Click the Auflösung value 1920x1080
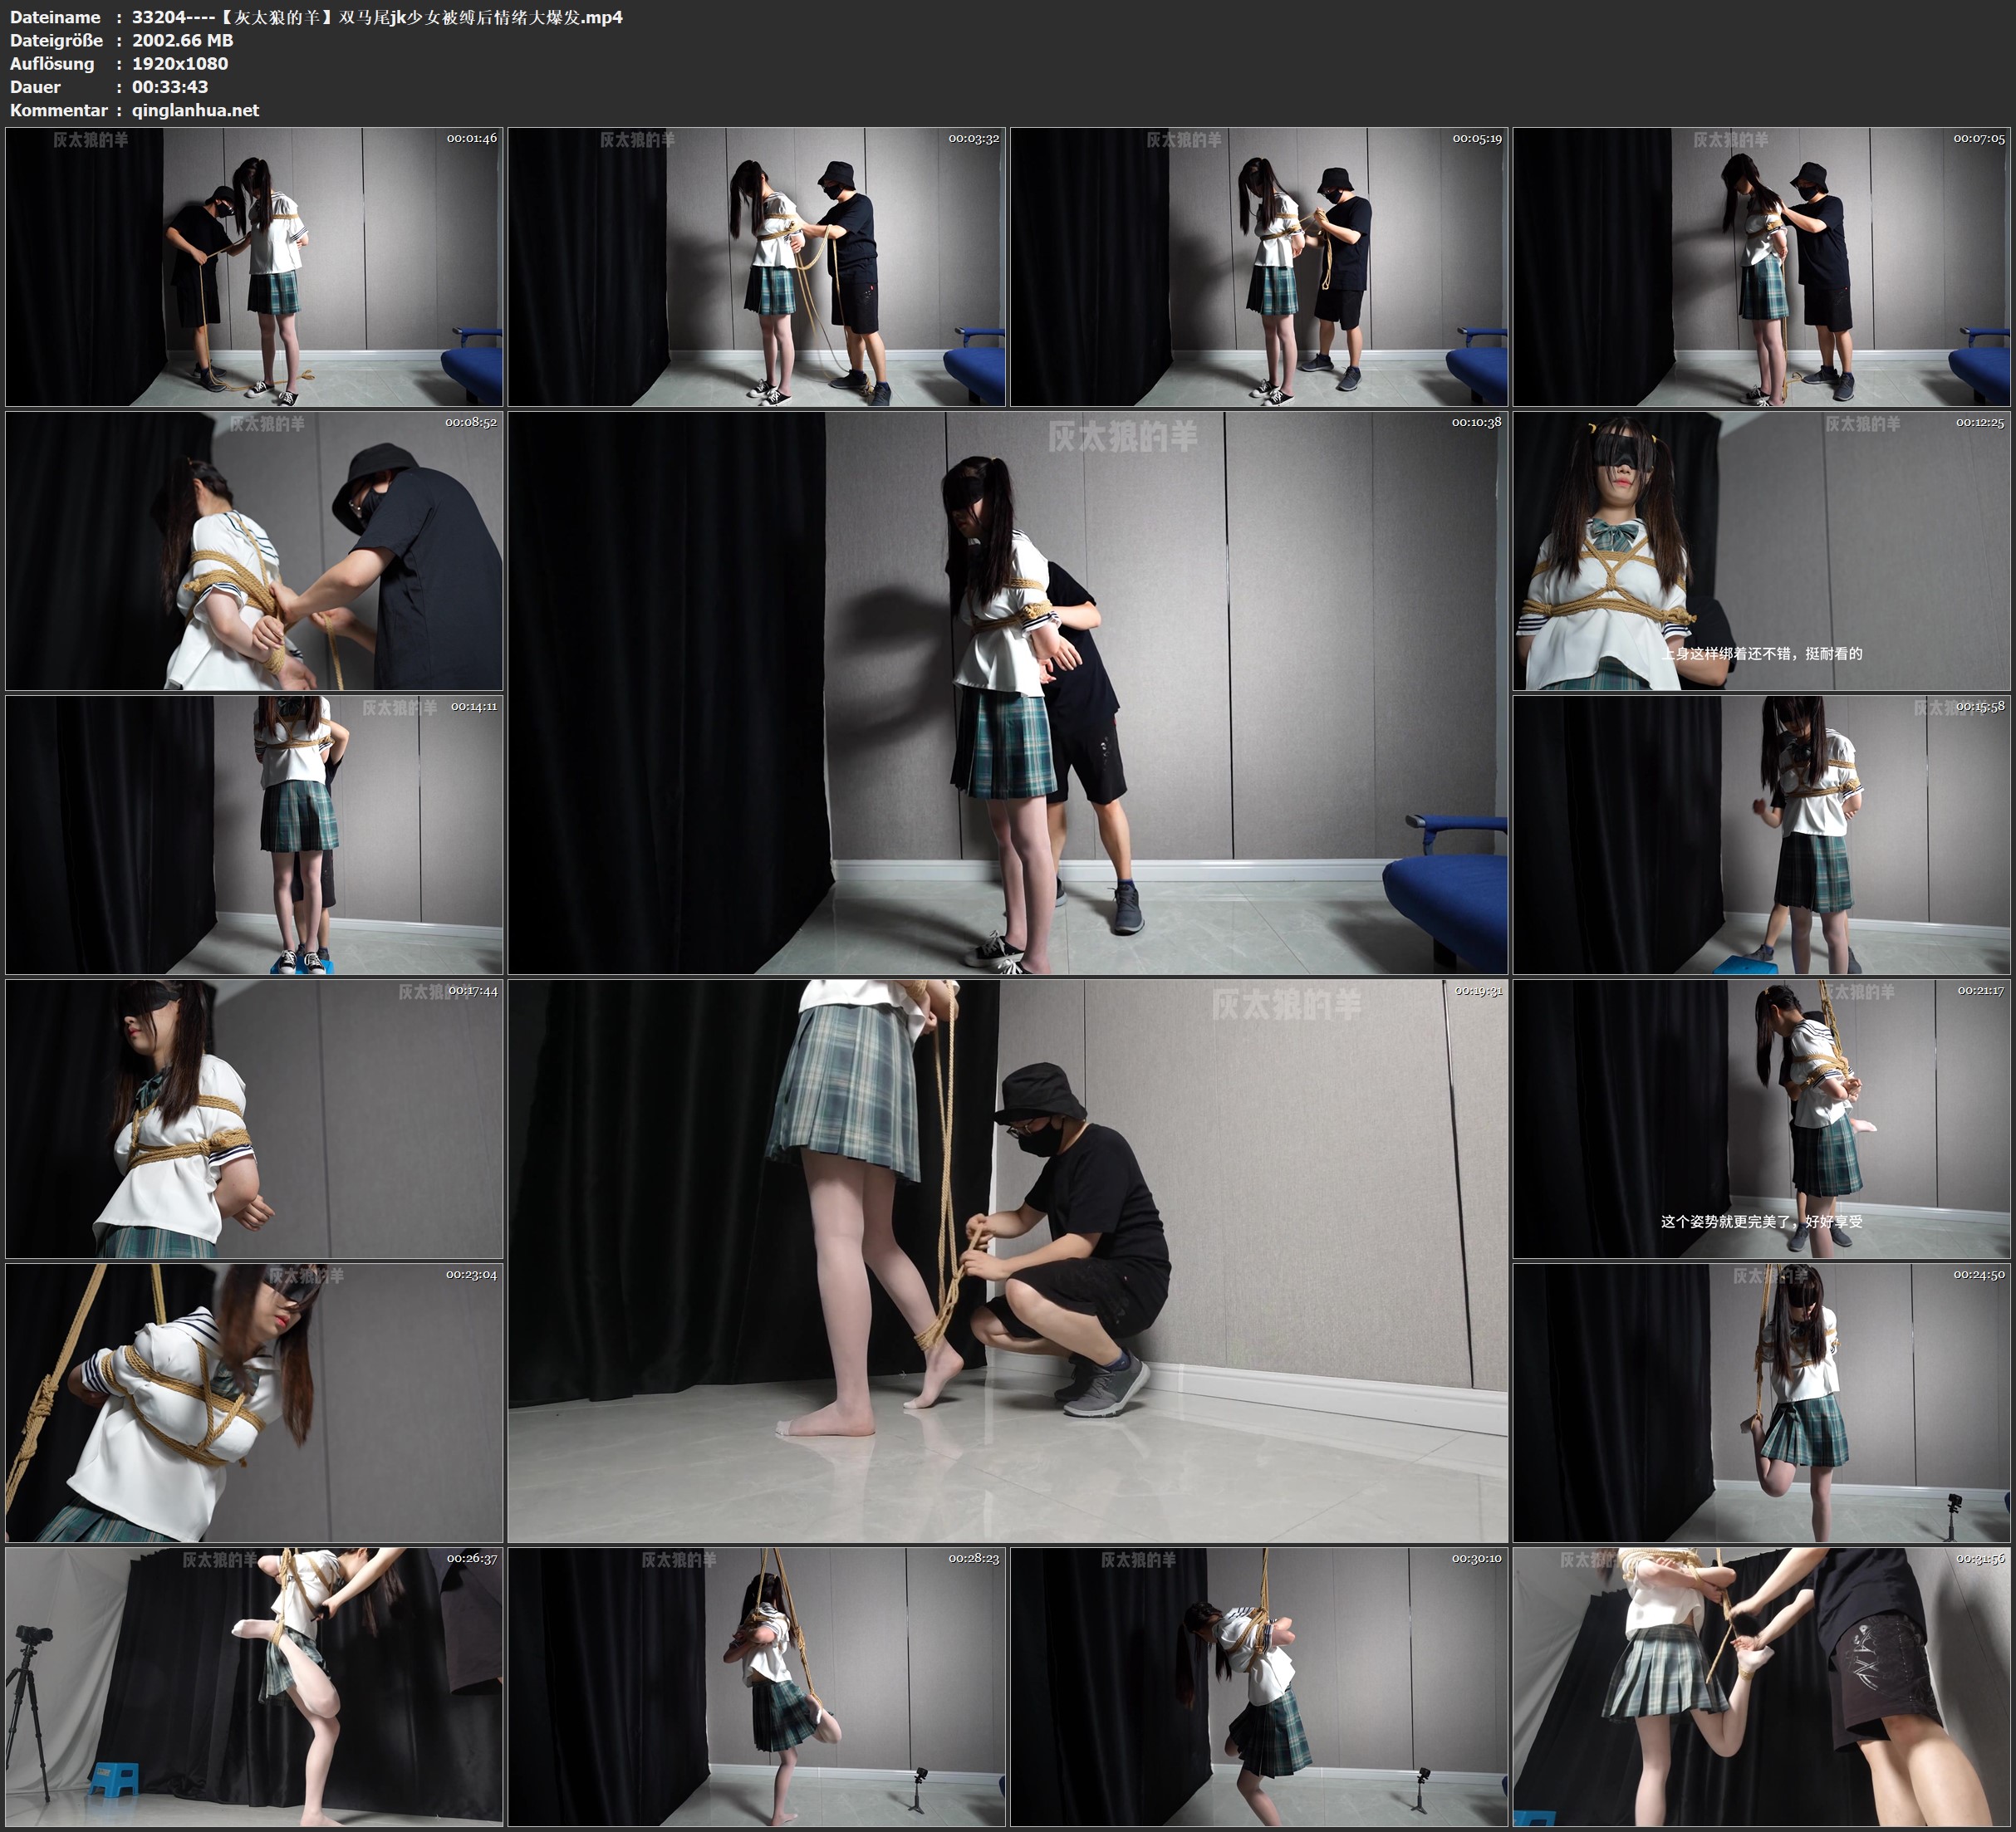2016x1832 pixels. tap(180, 63)
